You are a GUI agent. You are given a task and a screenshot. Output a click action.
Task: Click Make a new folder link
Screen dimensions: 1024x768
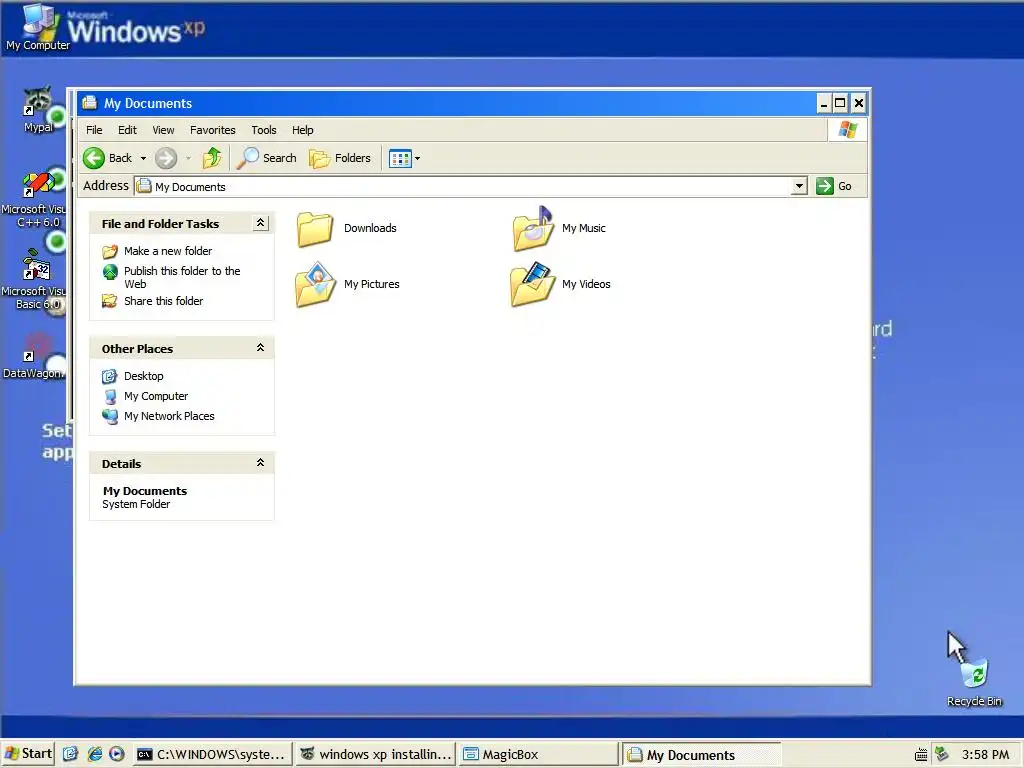coord(168,251)
